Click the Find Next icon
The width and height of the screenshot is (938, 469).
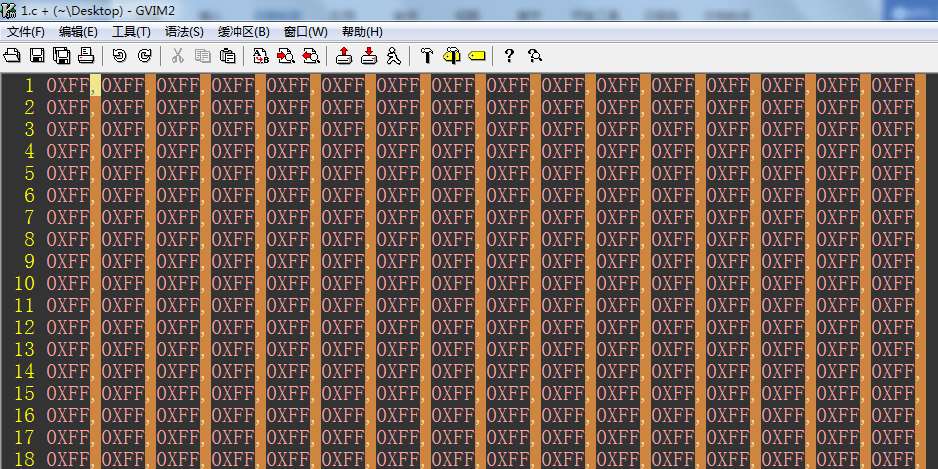tap(285, 56)
